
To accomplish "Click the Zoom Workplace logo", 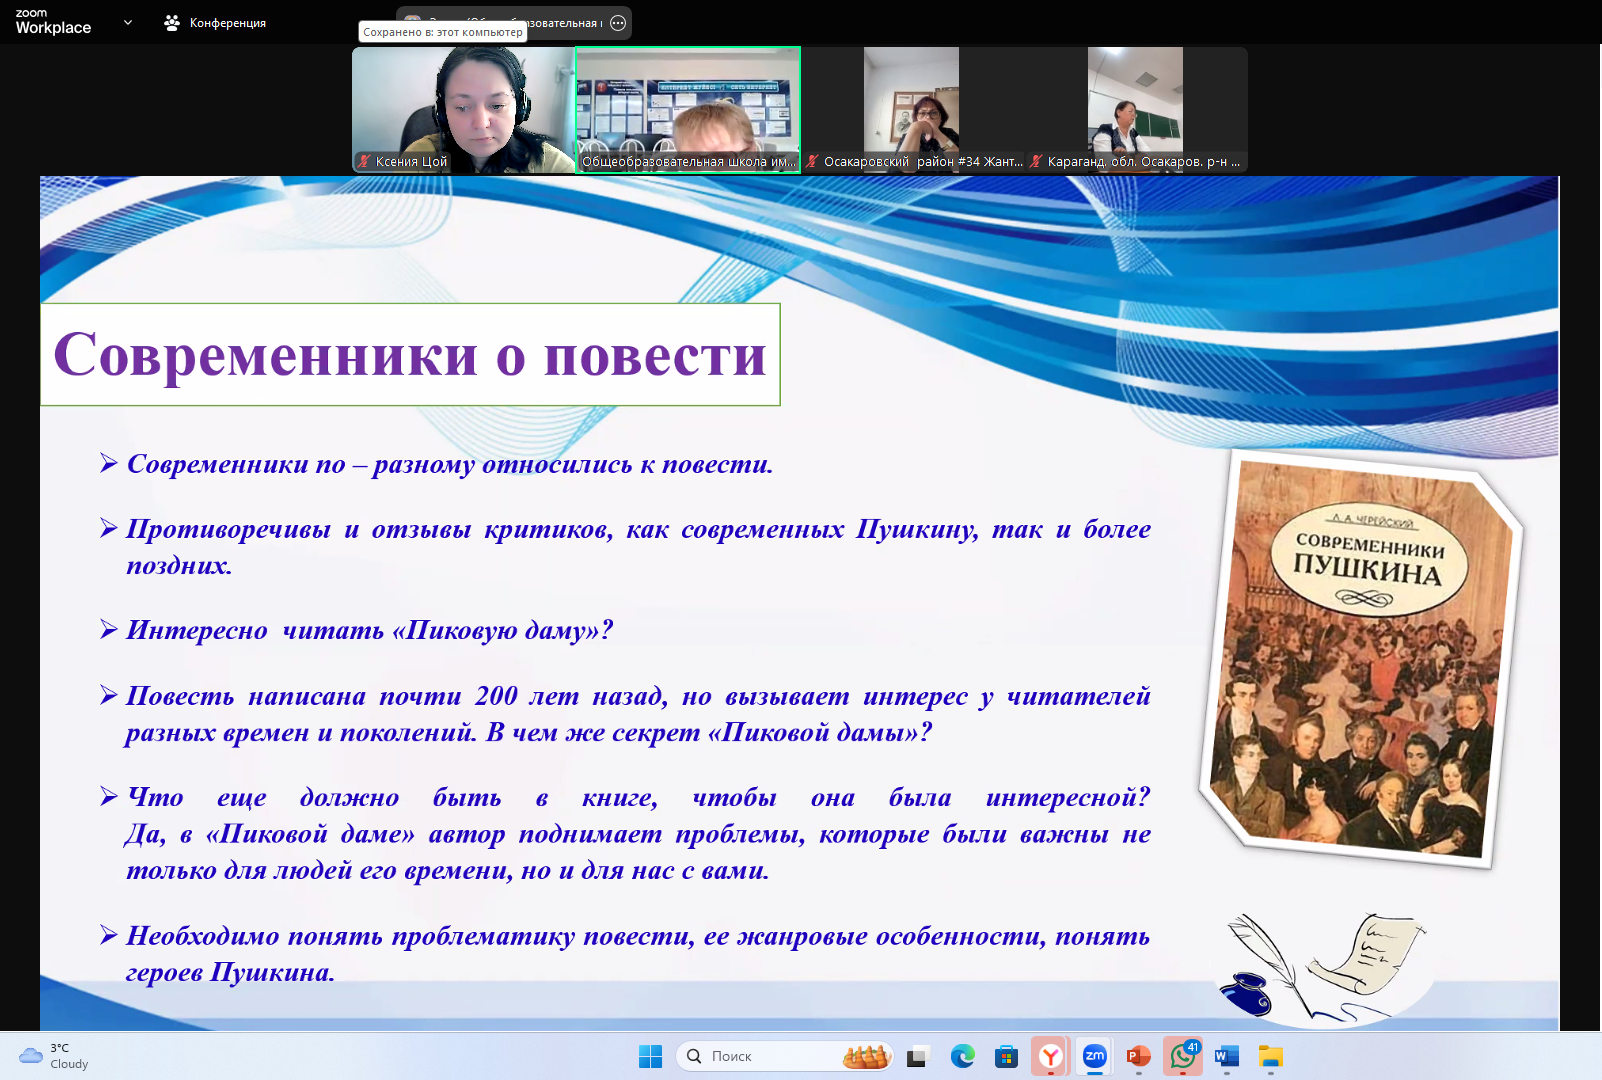I will click(53, 22).
